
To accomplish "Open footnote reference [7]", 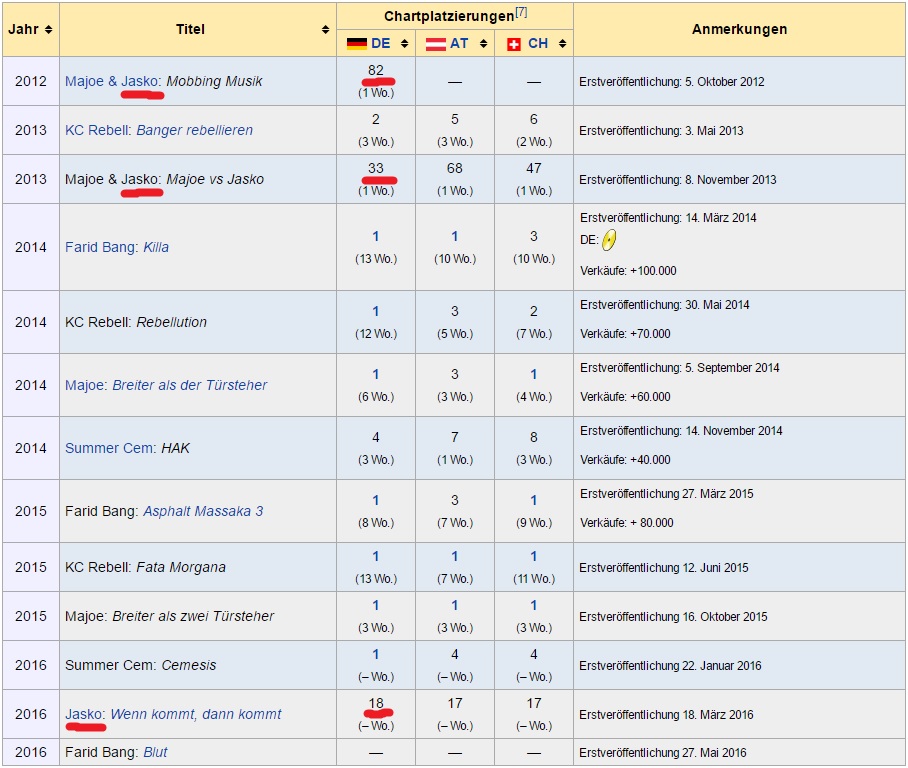I will pyautogui.click(x=521, y=12).
